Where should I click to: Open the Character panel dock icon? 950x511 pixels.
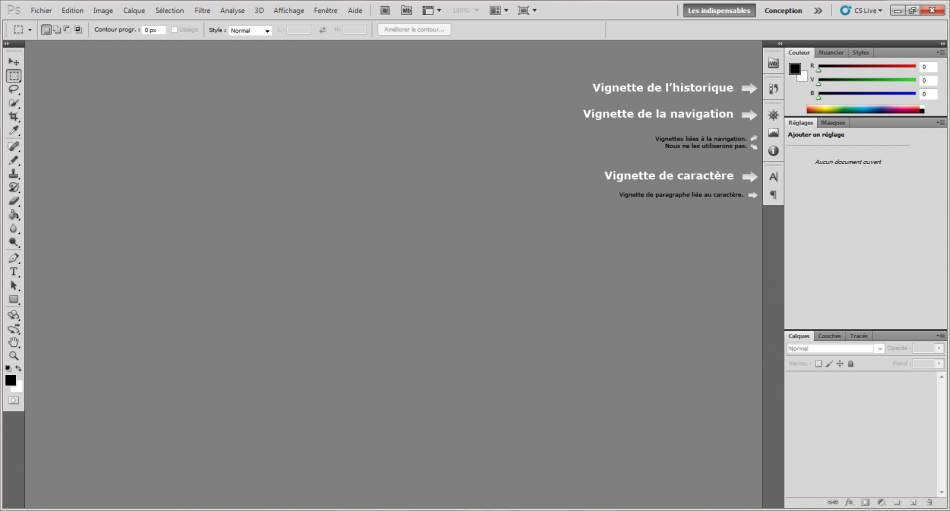(773, 176)
